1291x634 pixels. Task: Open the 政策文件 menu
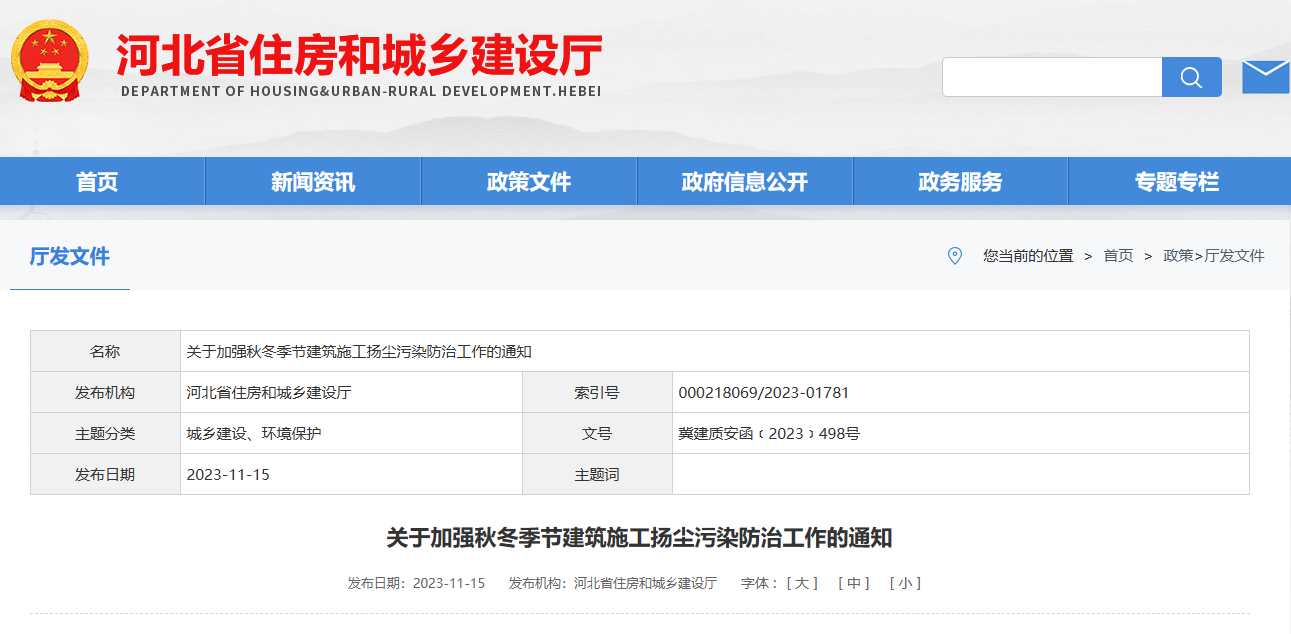528,181
